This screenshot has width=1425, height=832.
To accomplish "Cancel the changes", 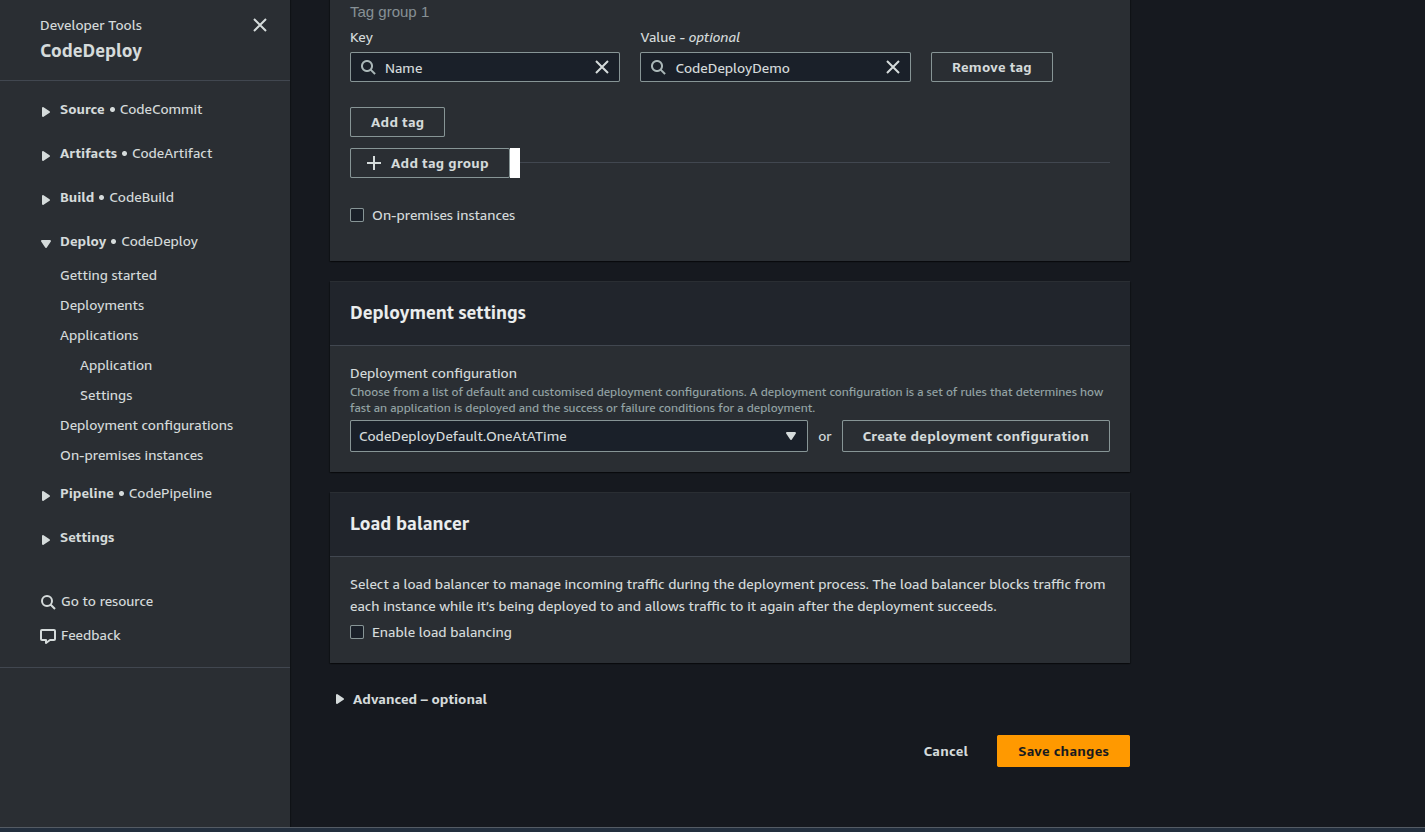I will (x=945, y=751).
